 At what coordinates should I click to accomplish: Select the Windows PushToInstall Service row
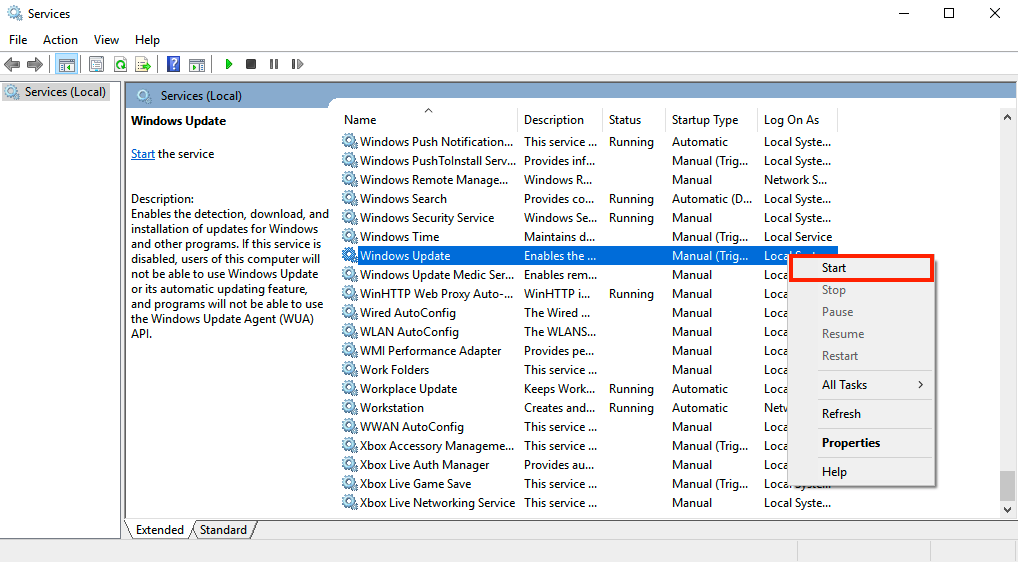click(x=589, y=160)
